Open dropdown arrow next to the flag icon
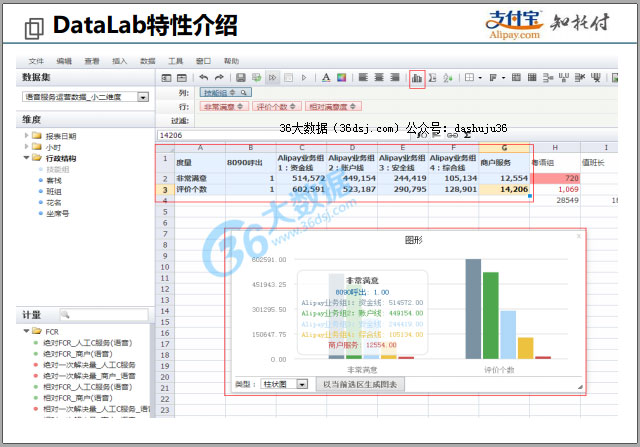This screenshot has height=447, width=640. 503,78
